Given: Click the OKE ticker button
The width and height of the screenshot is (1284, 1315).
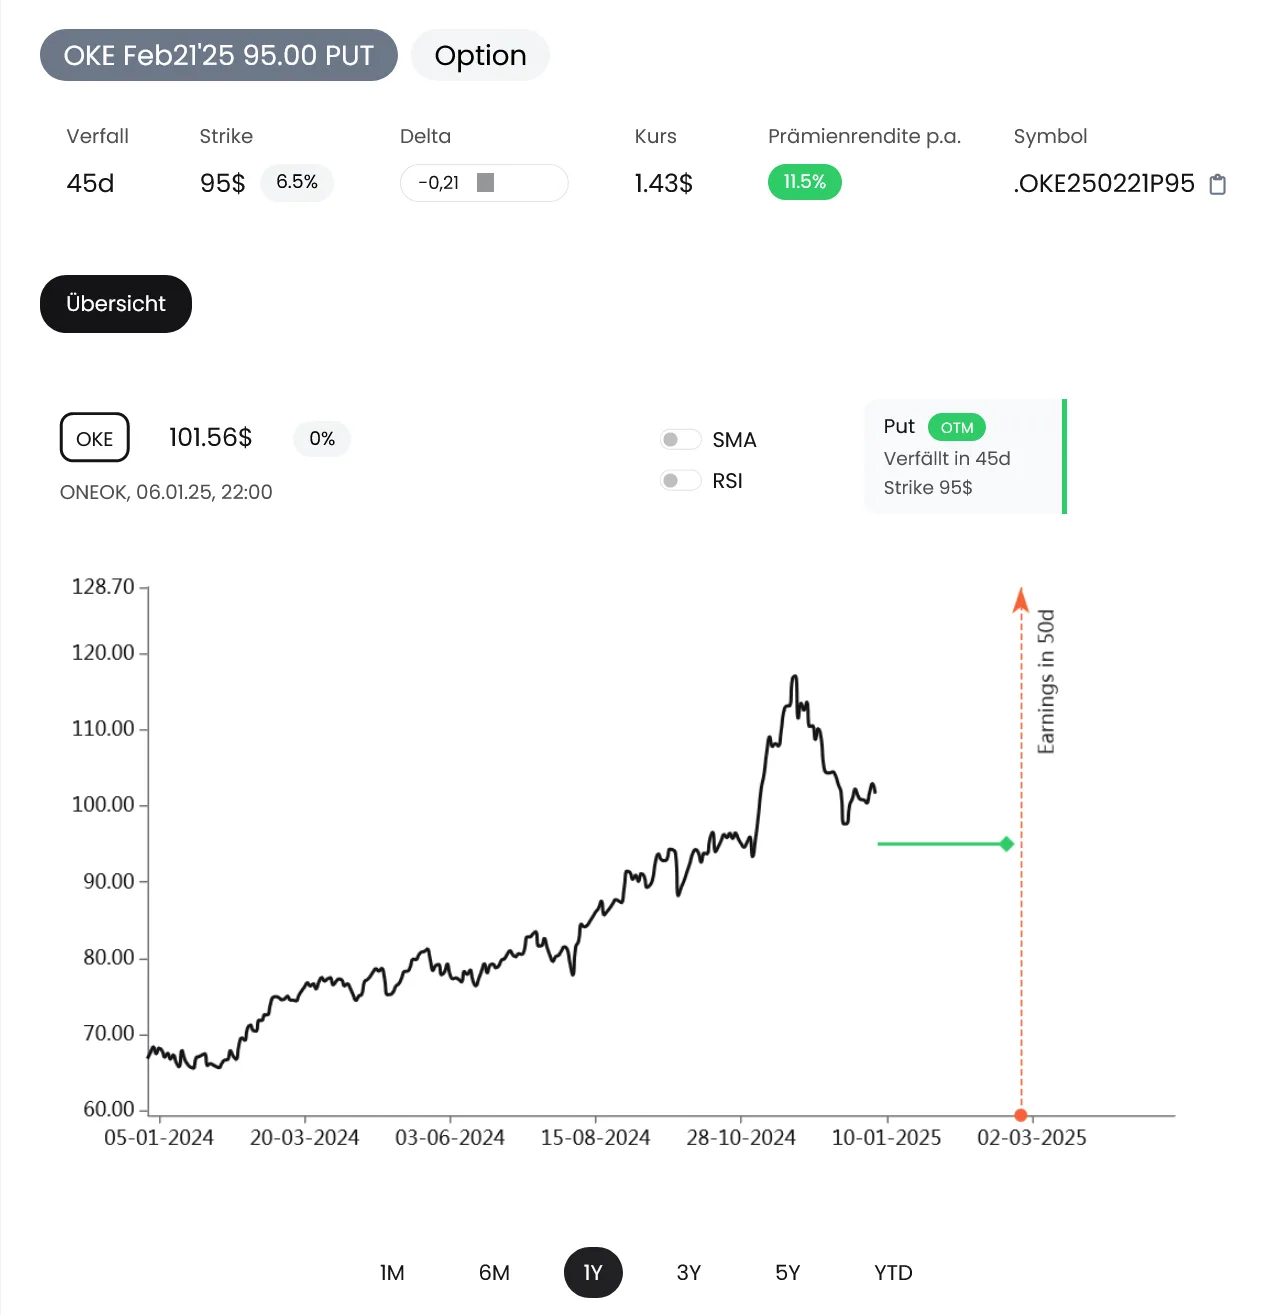Looking at the screenshot, I should coord(95,438).
